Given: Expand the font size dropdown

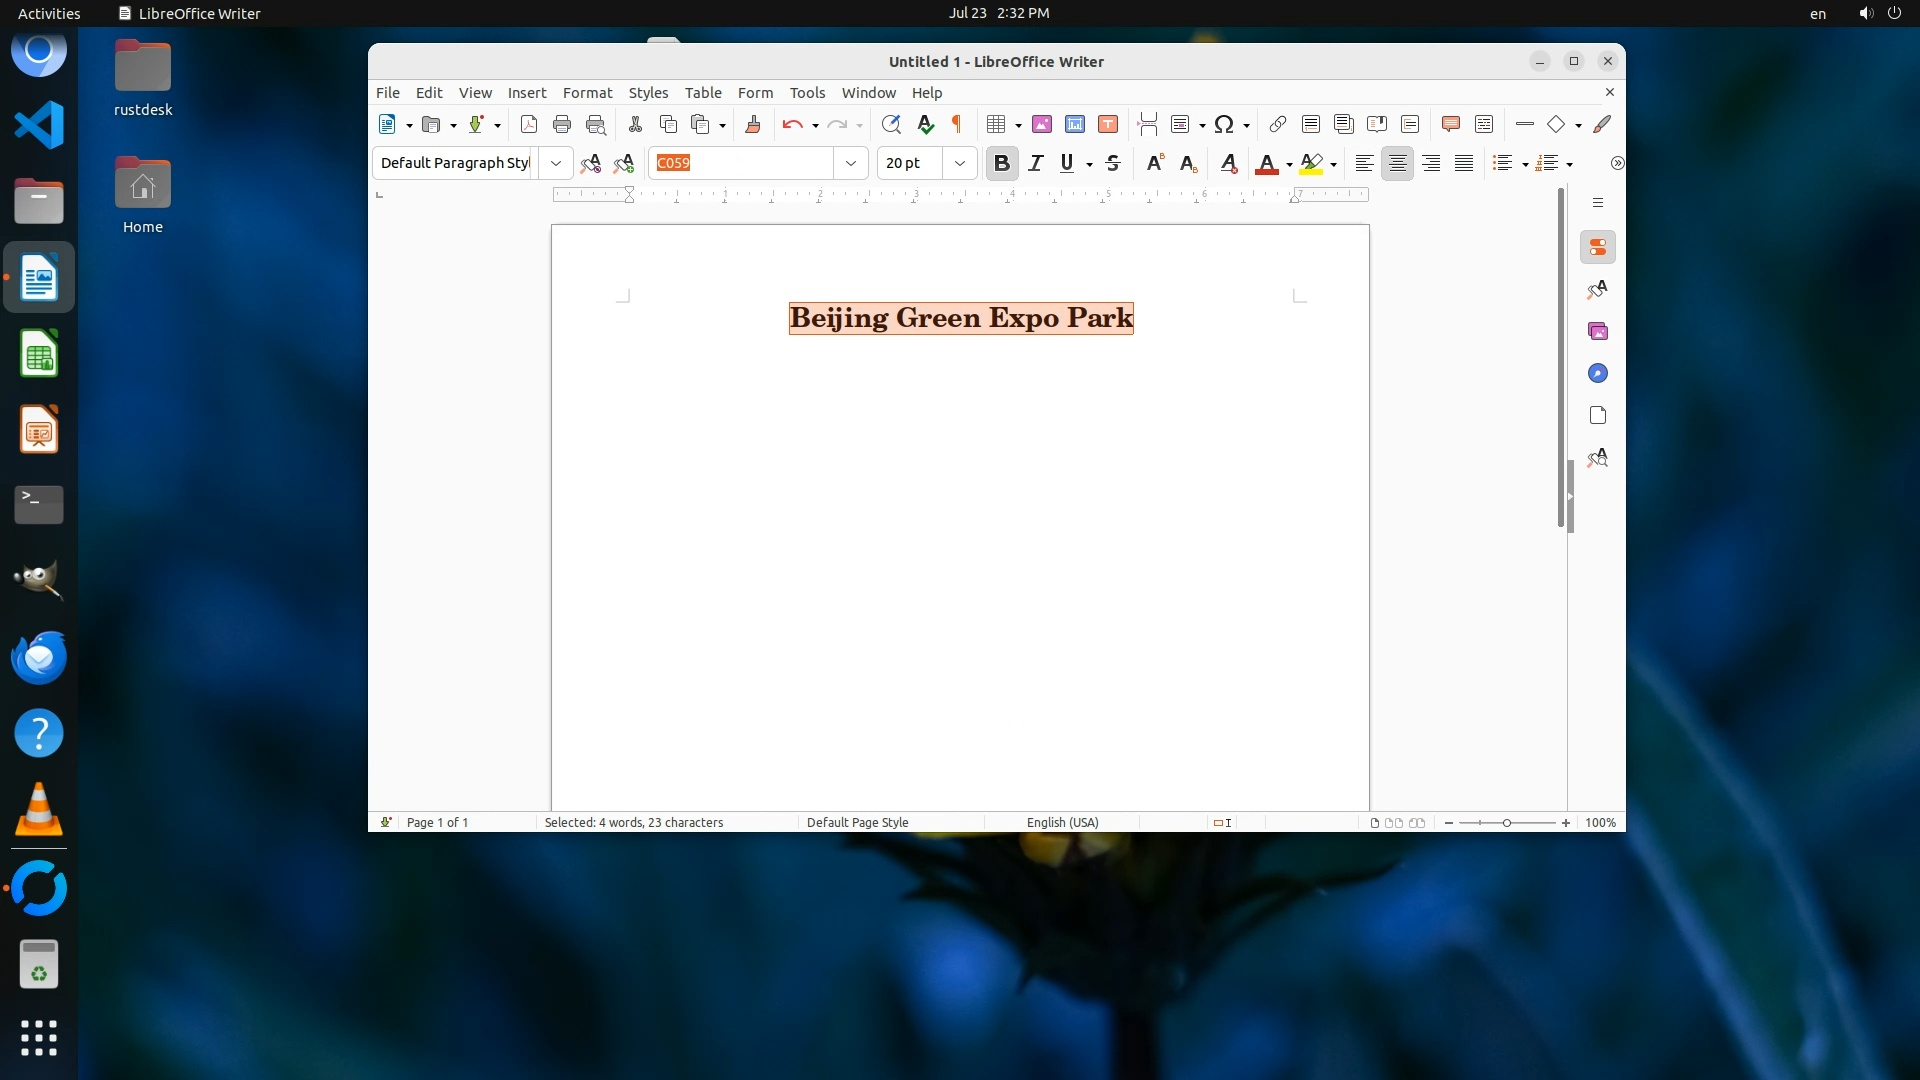Looking at the screenshot, I should pos(960,163).
